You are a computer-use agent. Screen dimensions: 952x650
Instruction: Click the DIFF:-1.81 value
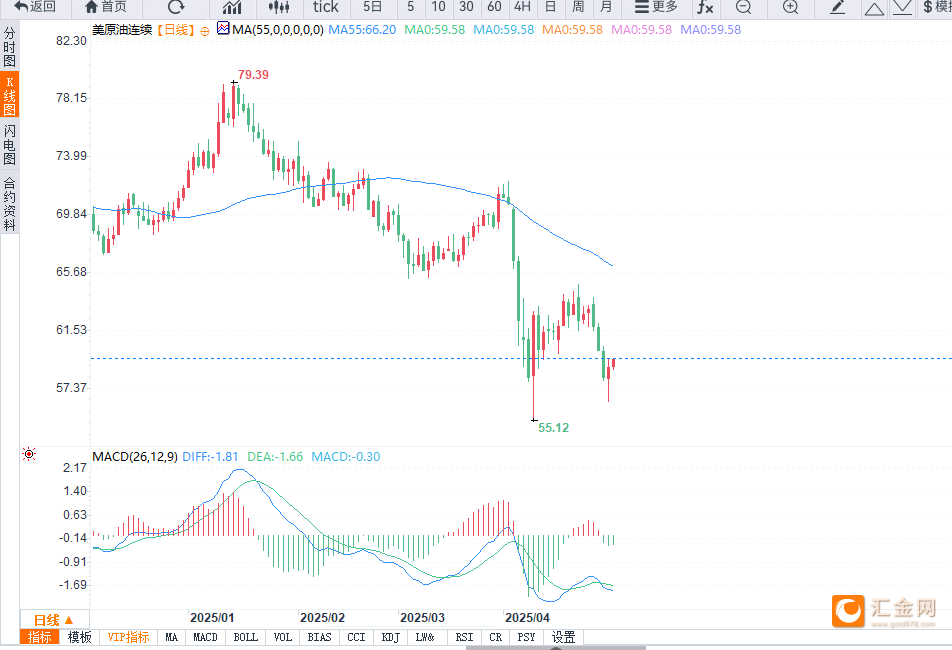[x=210, y=456]
